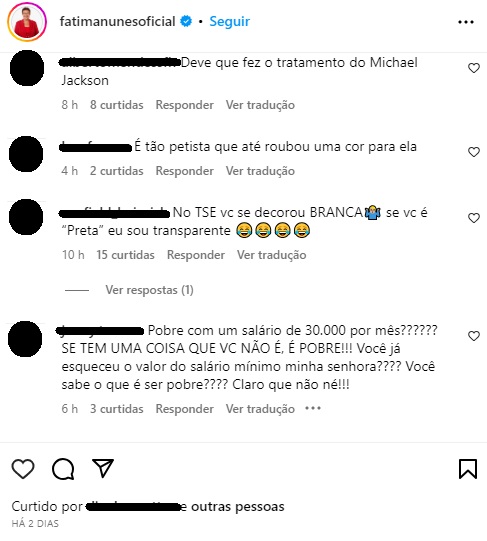Expand 'Ver respostas (1)' replies
The image size is (487, 541).
(x=149, y=290)
